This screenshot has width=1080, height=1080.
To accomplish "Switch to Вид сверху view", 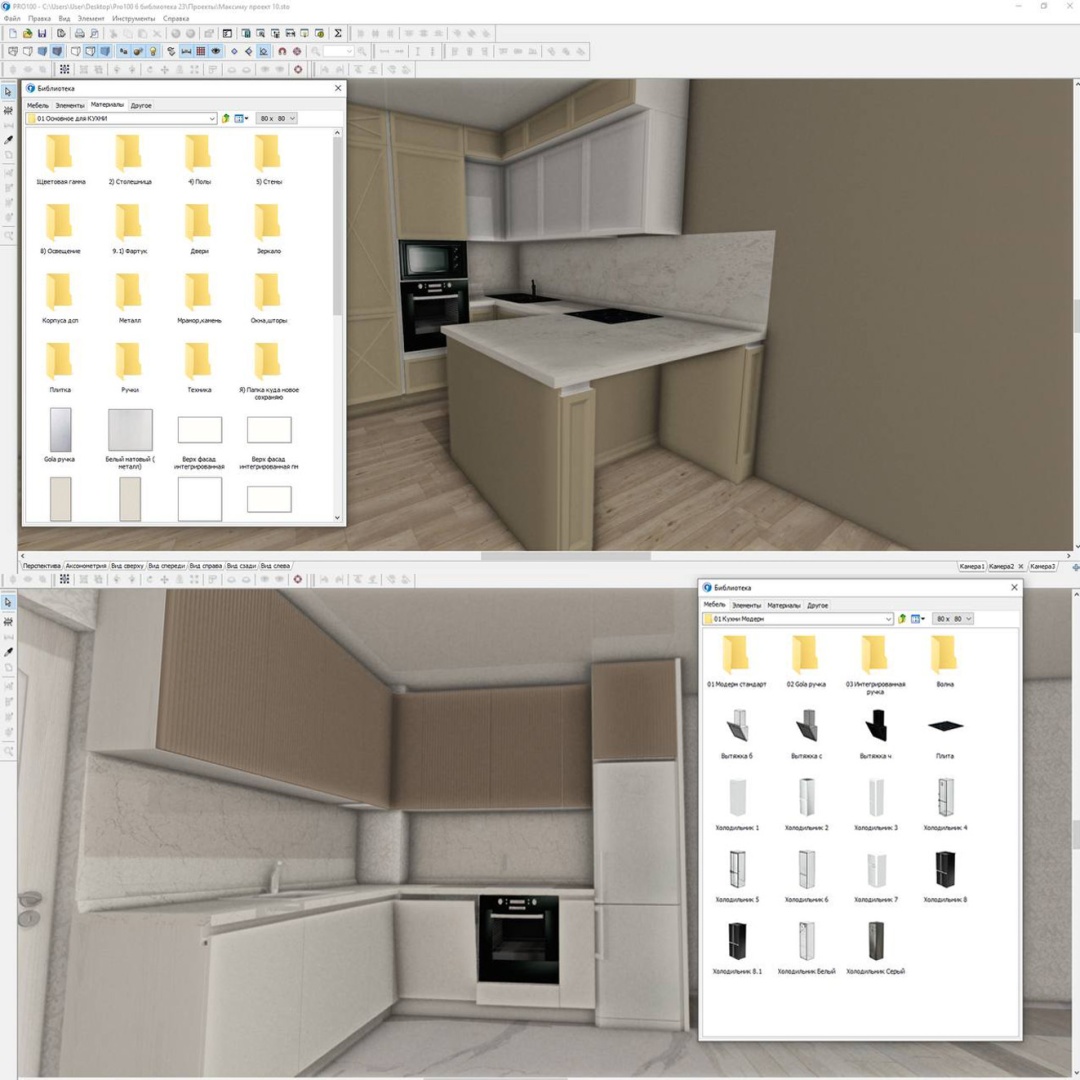I will point(127,565).
